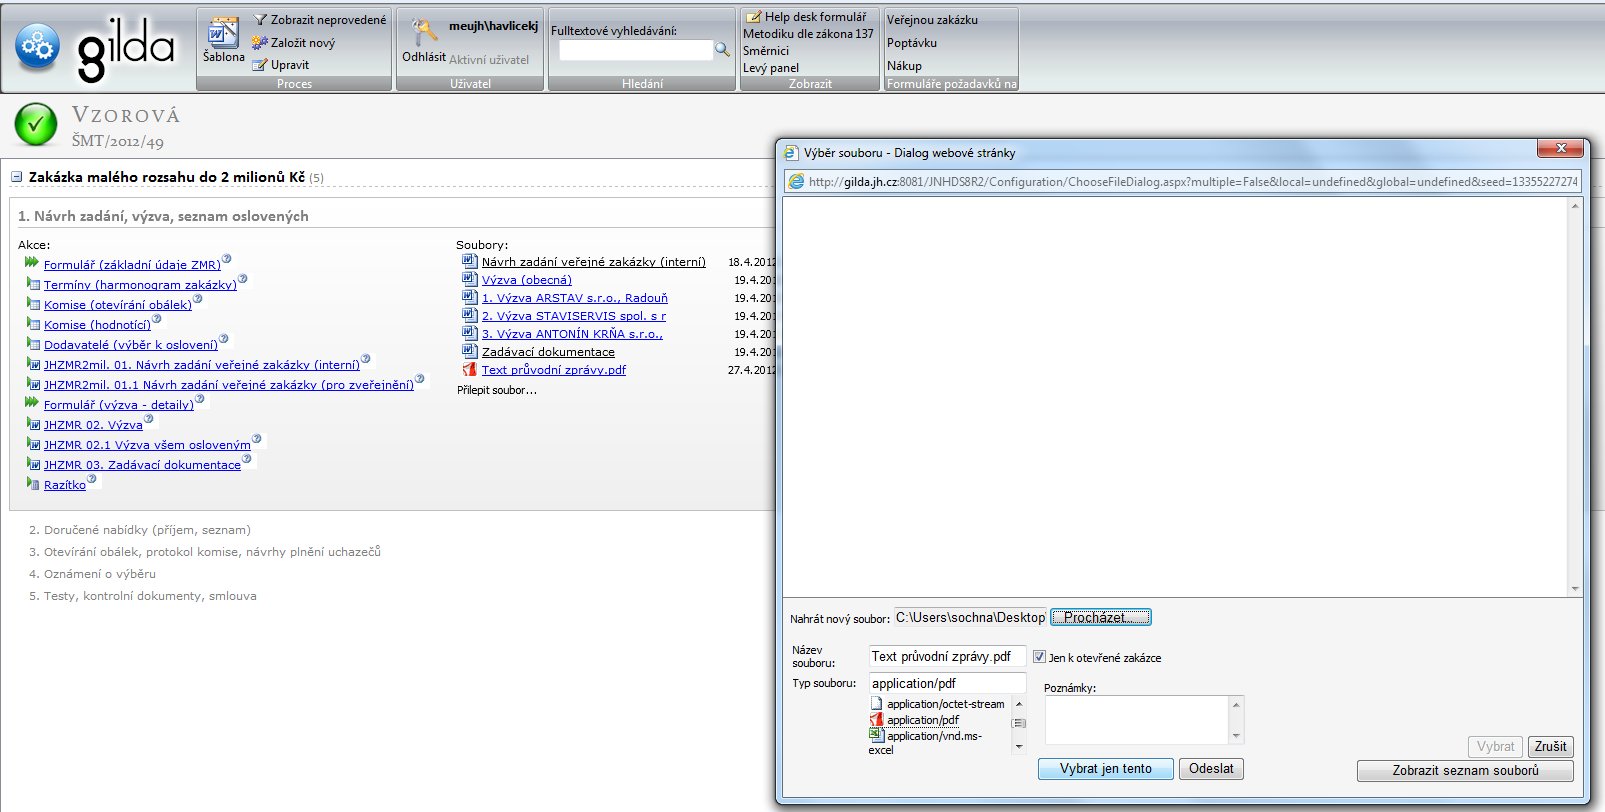Image resolution: width=1605 pixels, height=812 pixels.
Task: Open Komise (otevírání obálek) link
Action: tap(118, 305)
